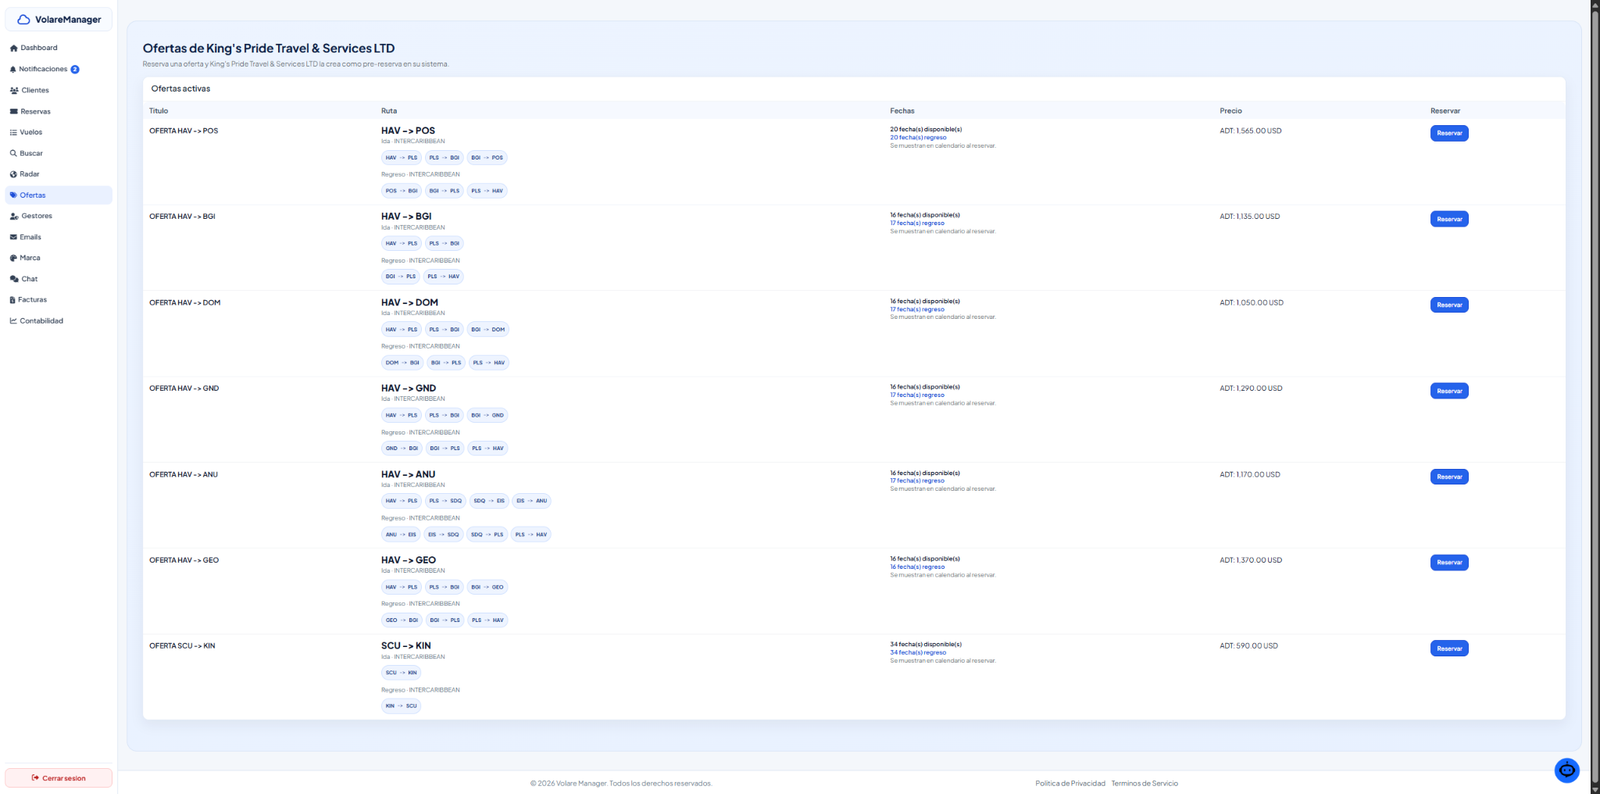The width and height of the screenshot is (1600, 794).
Task: Click the Facturas document icon
Action: (x=12, y=300)
